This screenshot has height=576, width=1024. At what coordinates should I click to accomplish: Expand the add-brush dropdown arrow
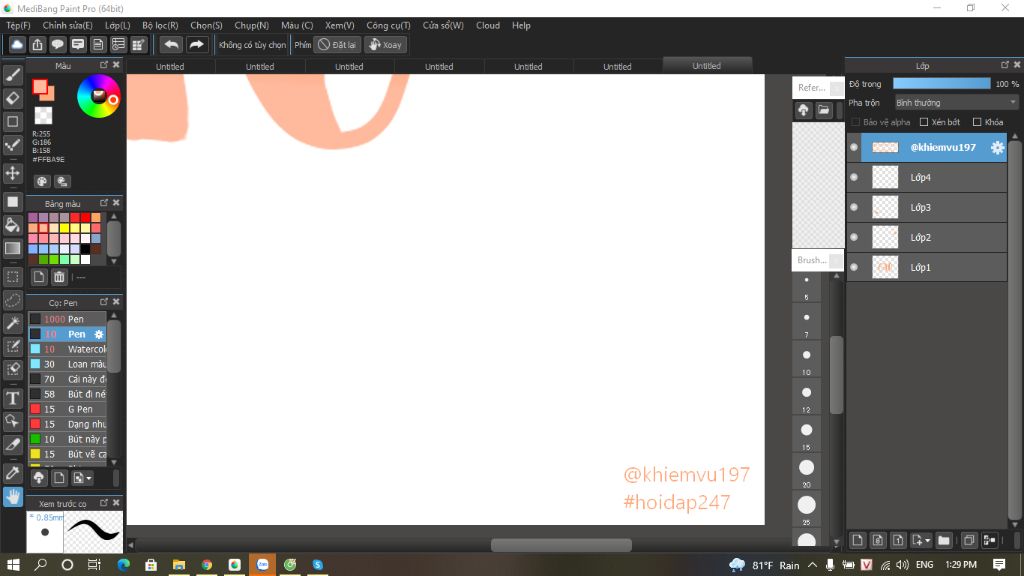pyautogui.click(x=89, y=478)
